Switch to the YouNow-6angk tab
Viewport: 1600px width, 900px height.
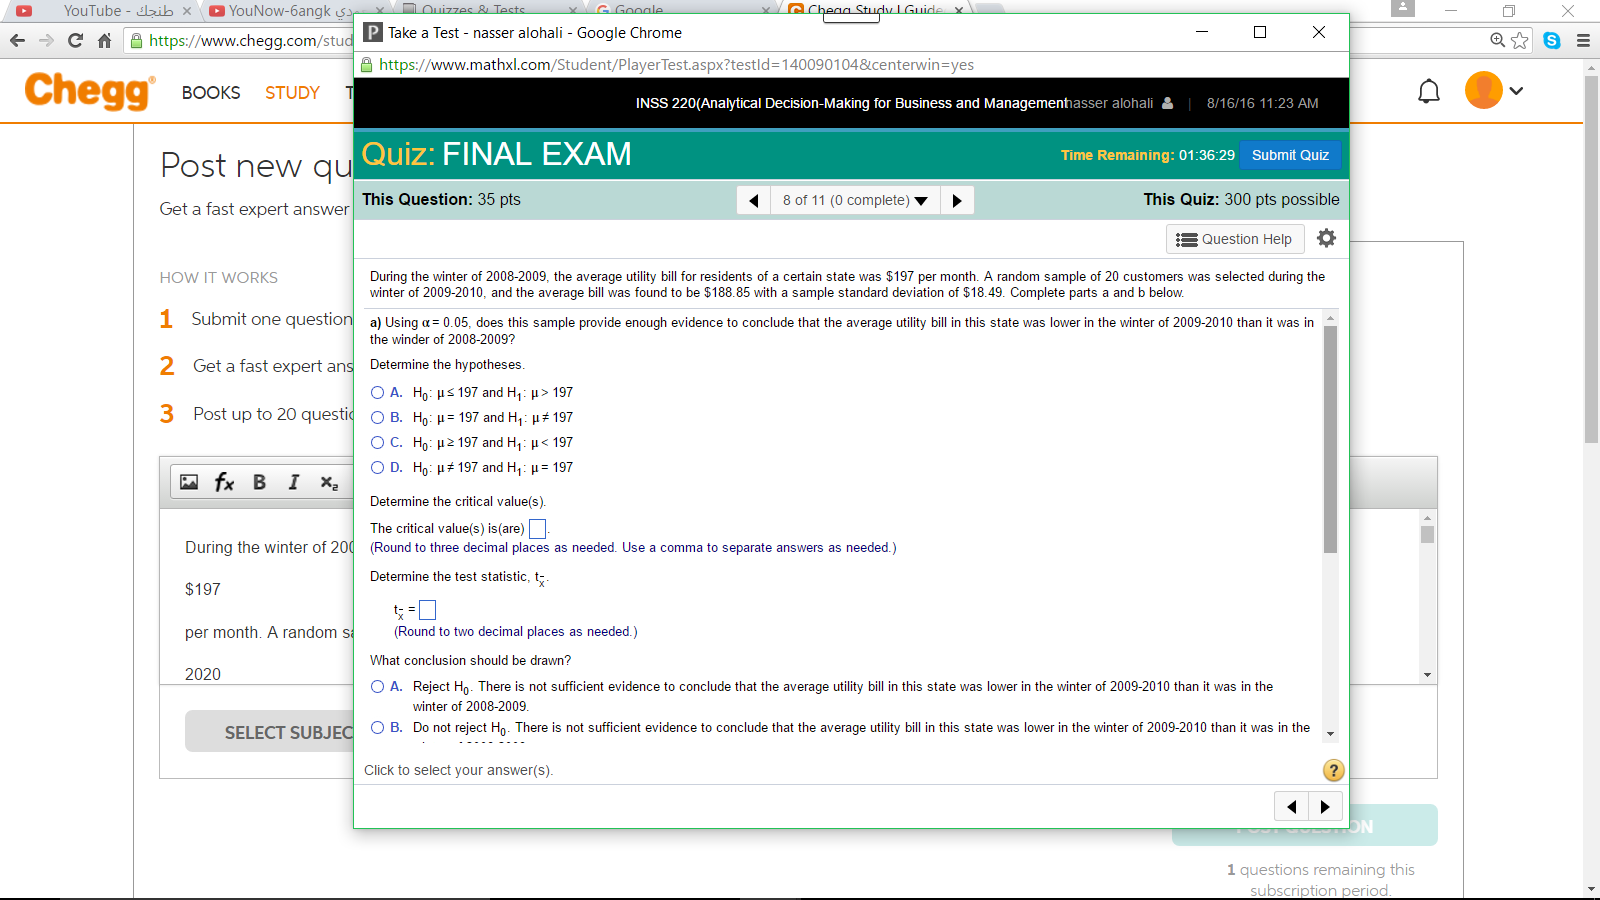click(x=295, y=10)
